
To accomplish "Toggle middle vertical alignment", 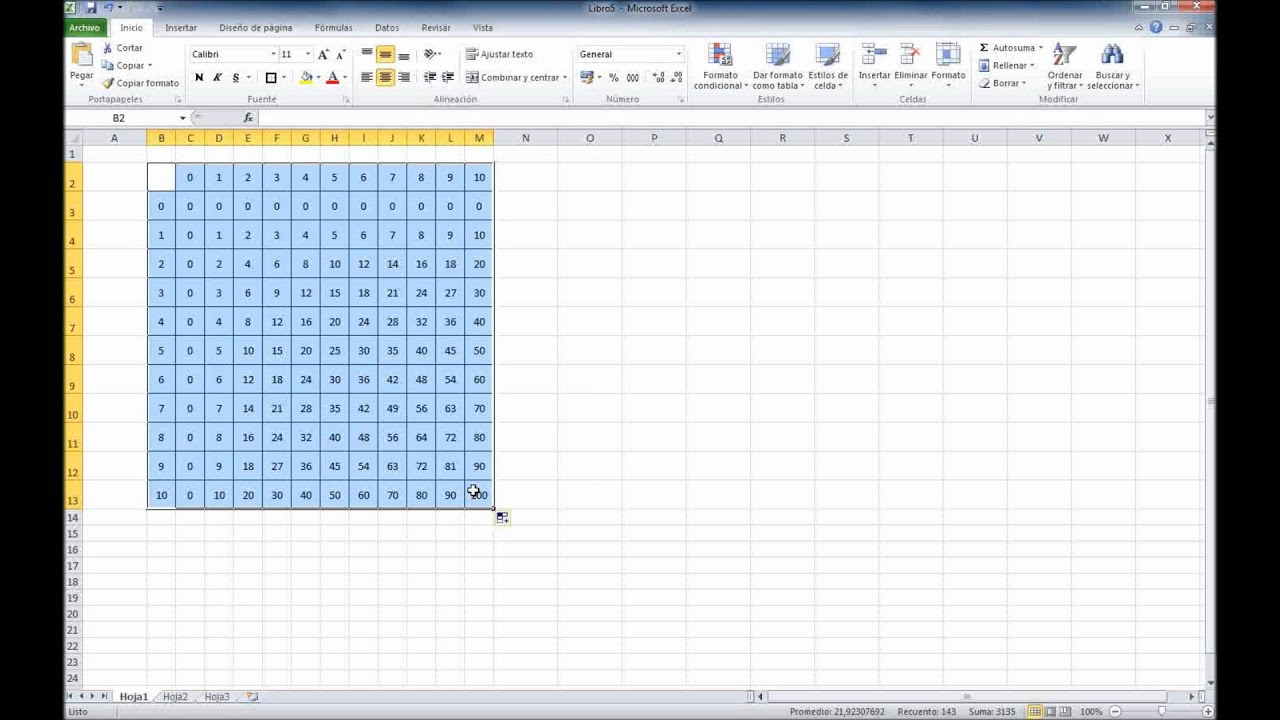I will click(x=385, y=54).
